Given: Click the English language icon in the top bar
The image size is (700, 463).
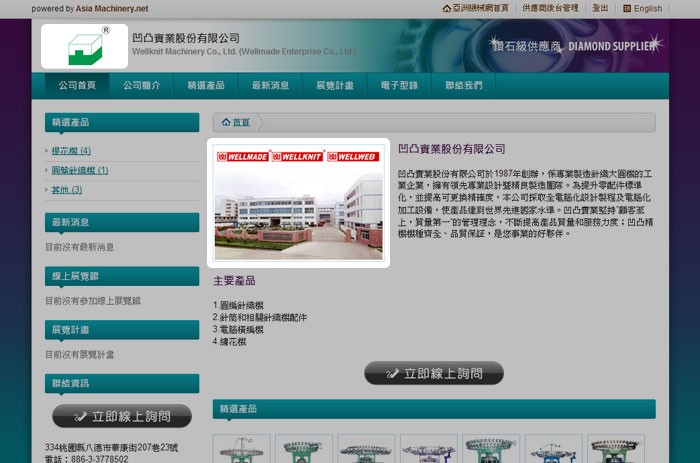Looking at the screenshot, I should [x=627, y=8].
